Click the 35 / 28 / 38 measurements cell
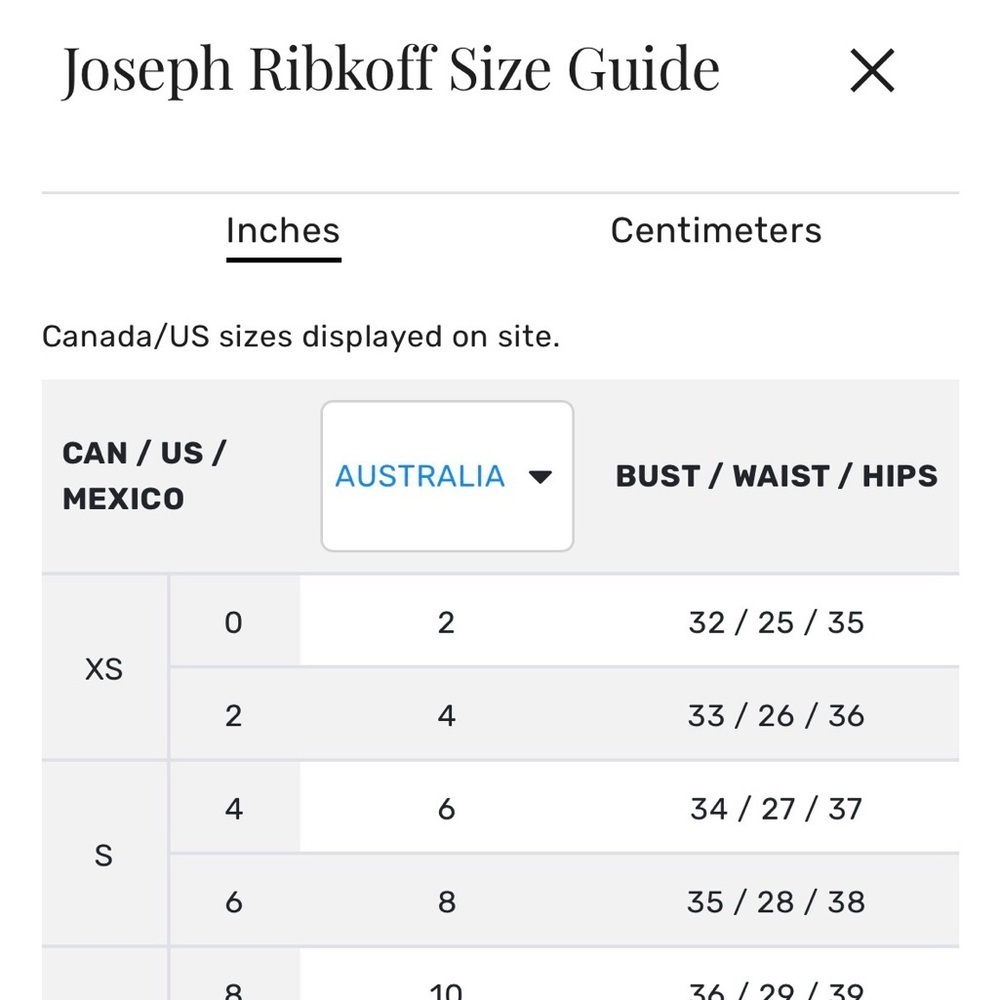The image size is (1000, 1000). 776,901
